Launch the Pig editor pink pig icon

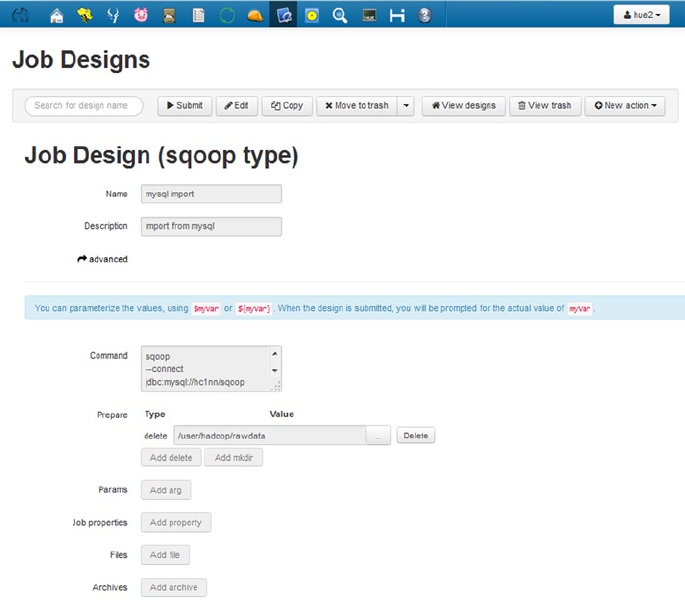(x=141, y=16)
